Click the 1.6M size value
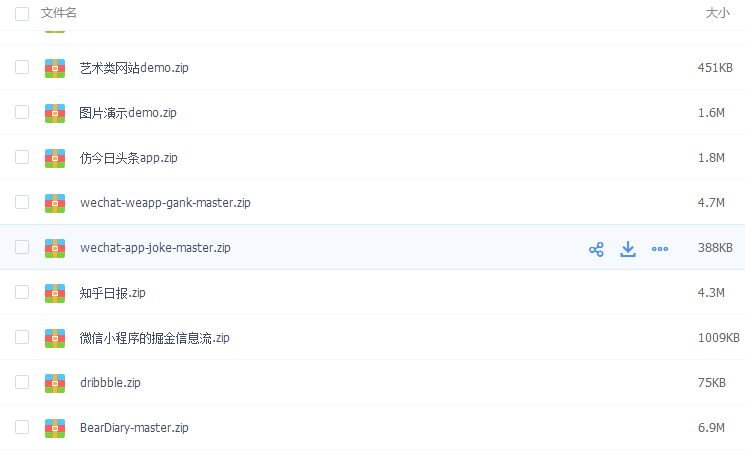The width and height of the screenshot is (745, 460). (x=711, y=113)
